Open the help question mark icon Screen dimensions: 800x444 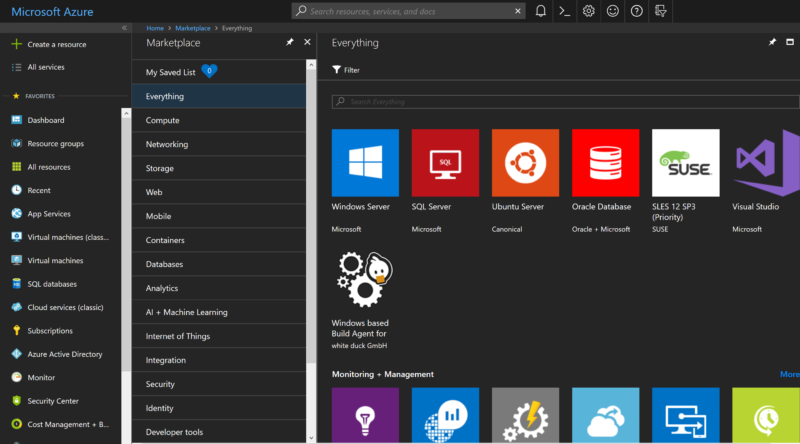(x=636, y=11)
